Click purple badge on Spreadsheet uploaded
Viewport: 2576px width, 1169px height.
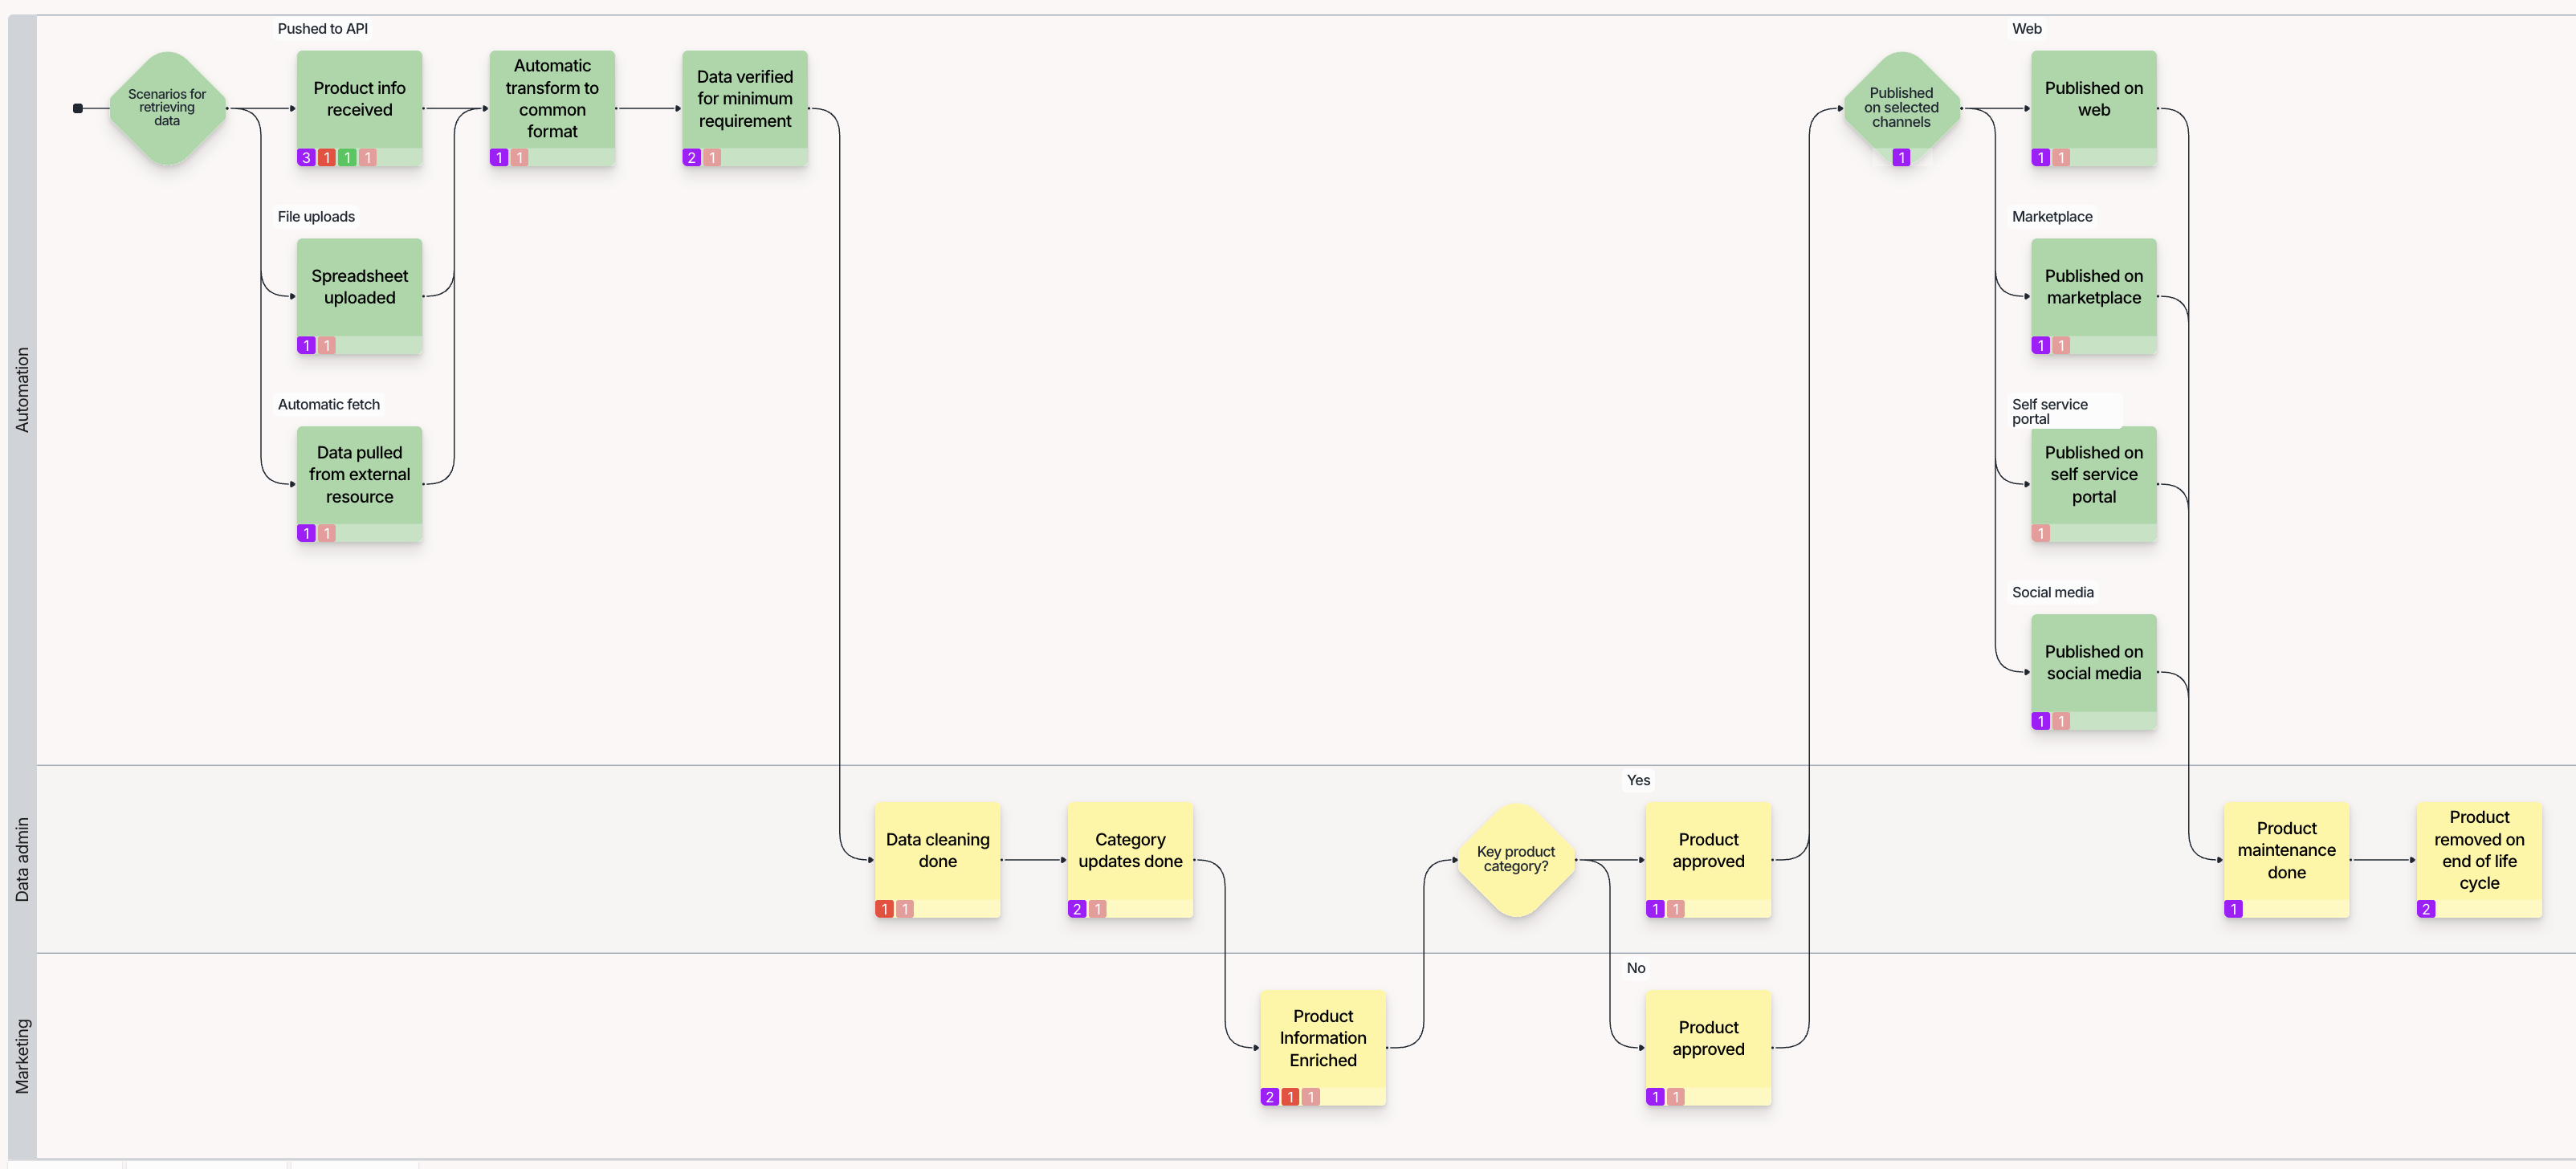pos(306,345)
